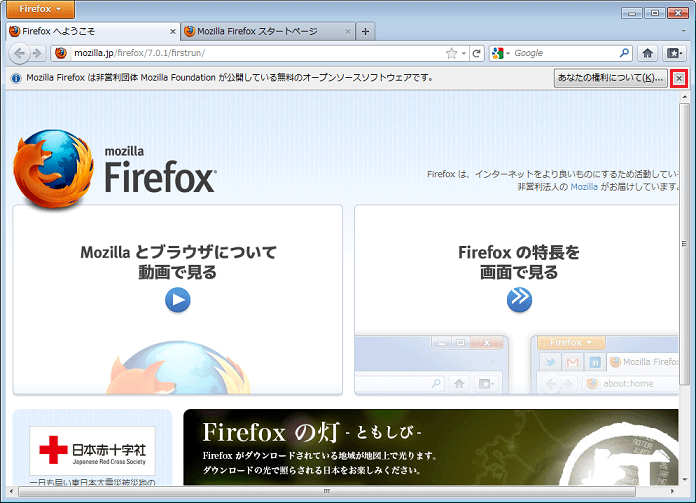696x503 pixels.
Task: Minimize the Firefox window
Action: [632, 13]
